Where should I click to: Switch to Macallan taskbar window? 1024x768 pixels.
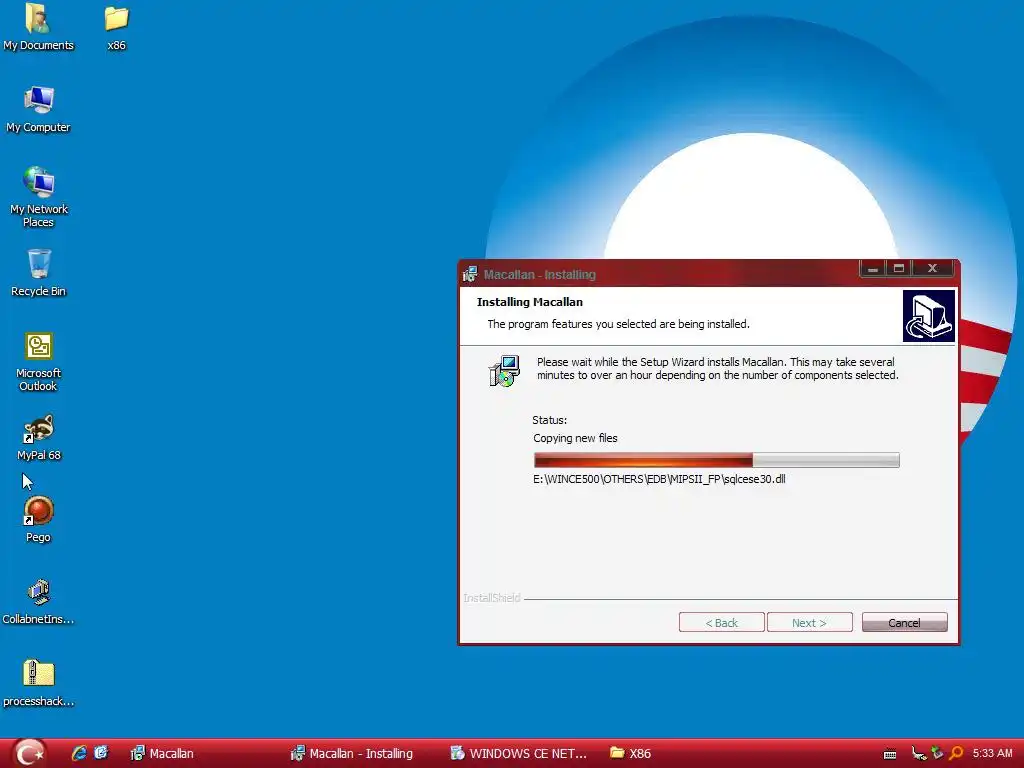coord(162,754)
